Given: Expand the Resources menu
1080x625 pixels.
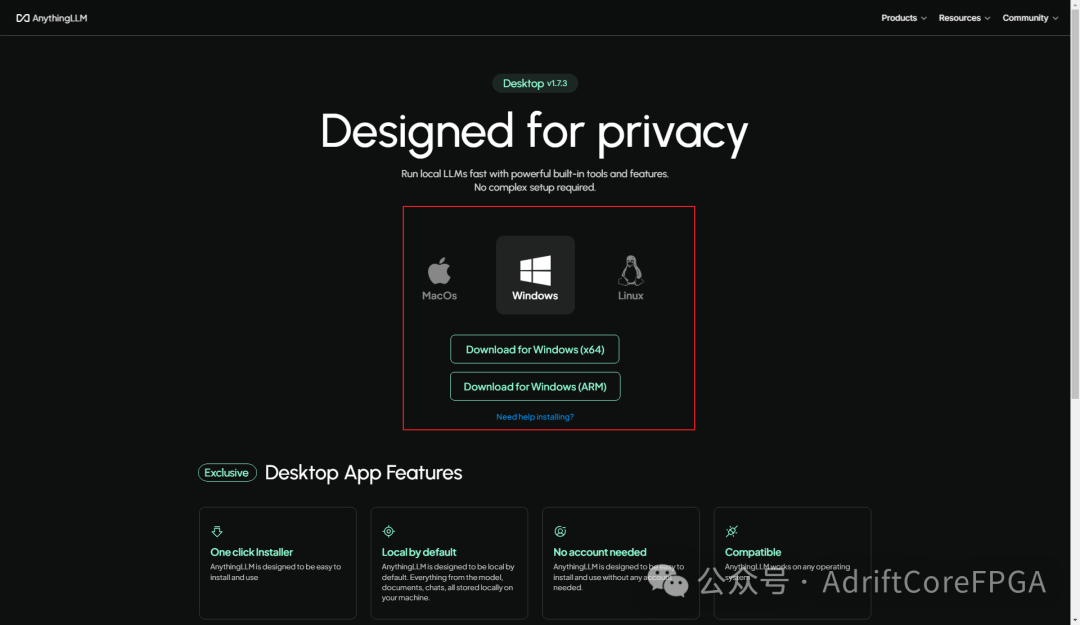Looking at the screenshot, I should [964, 18].
